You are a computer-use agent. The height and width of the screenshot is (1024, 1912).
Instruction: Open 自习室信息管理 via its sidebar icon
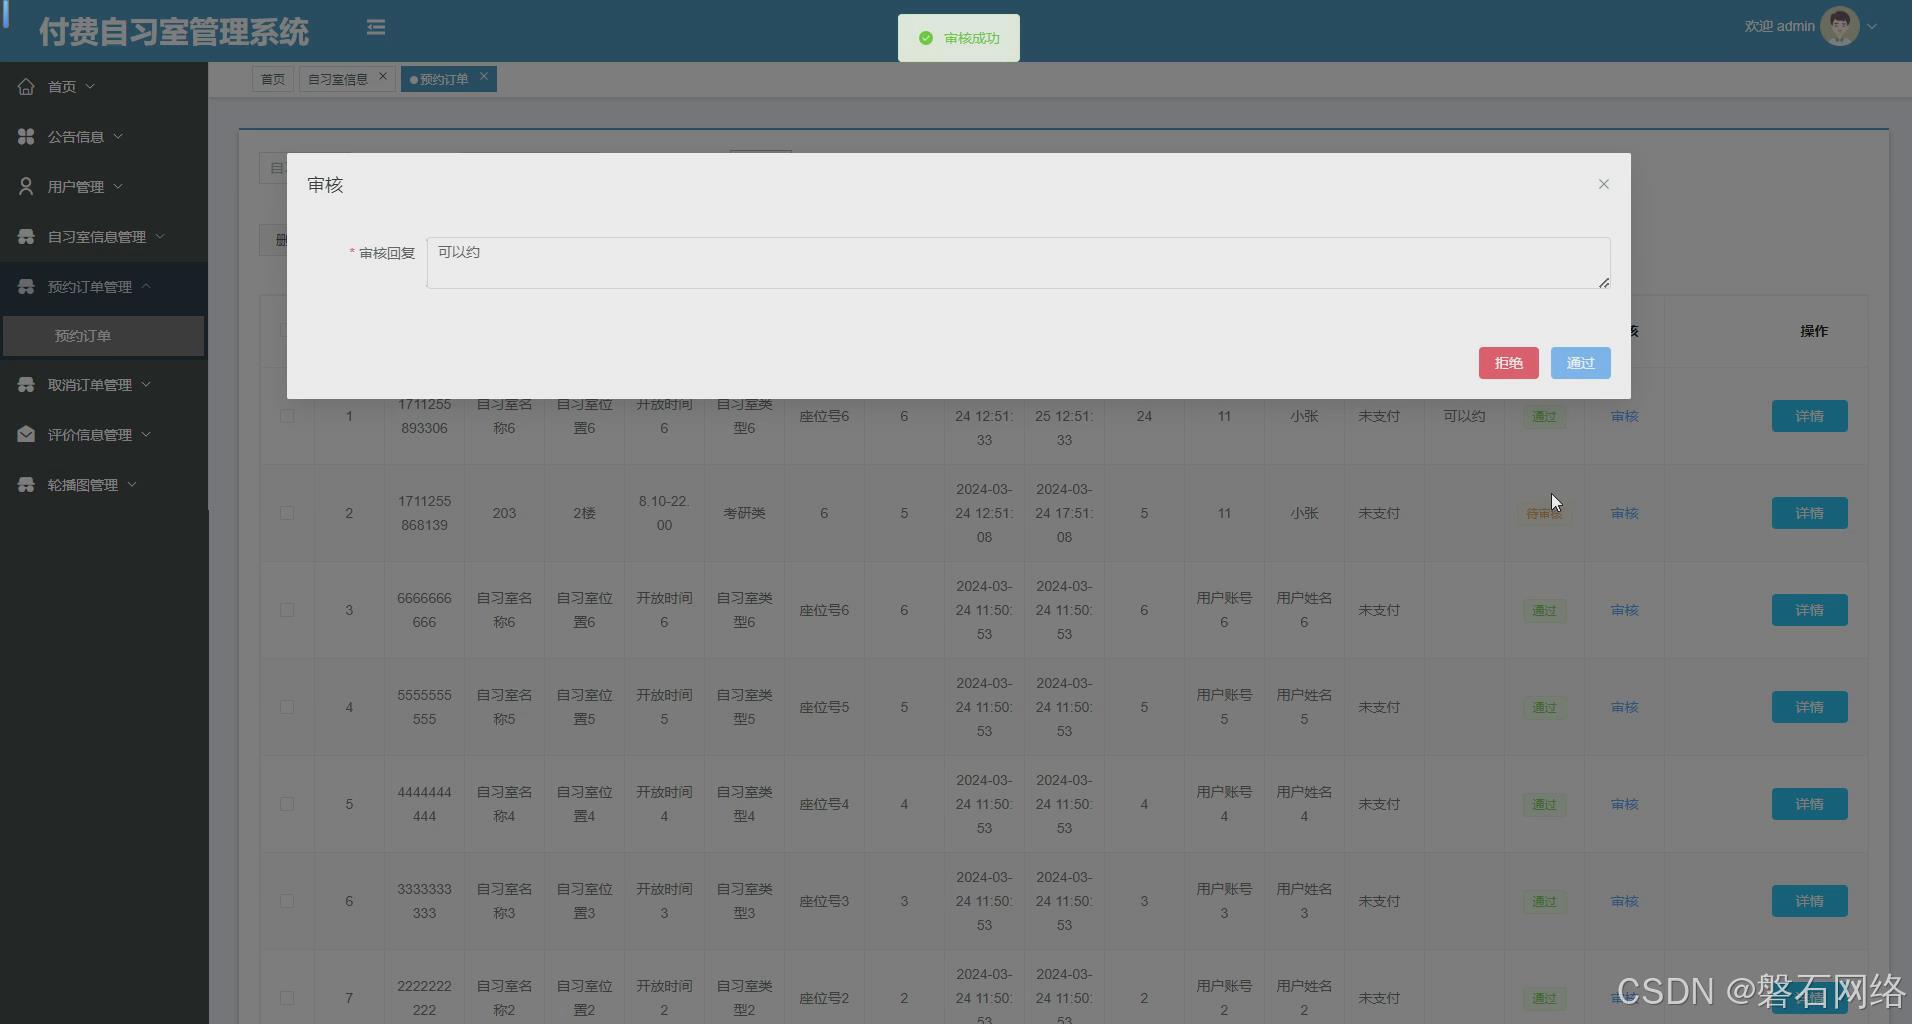click(x=26, y=236)
